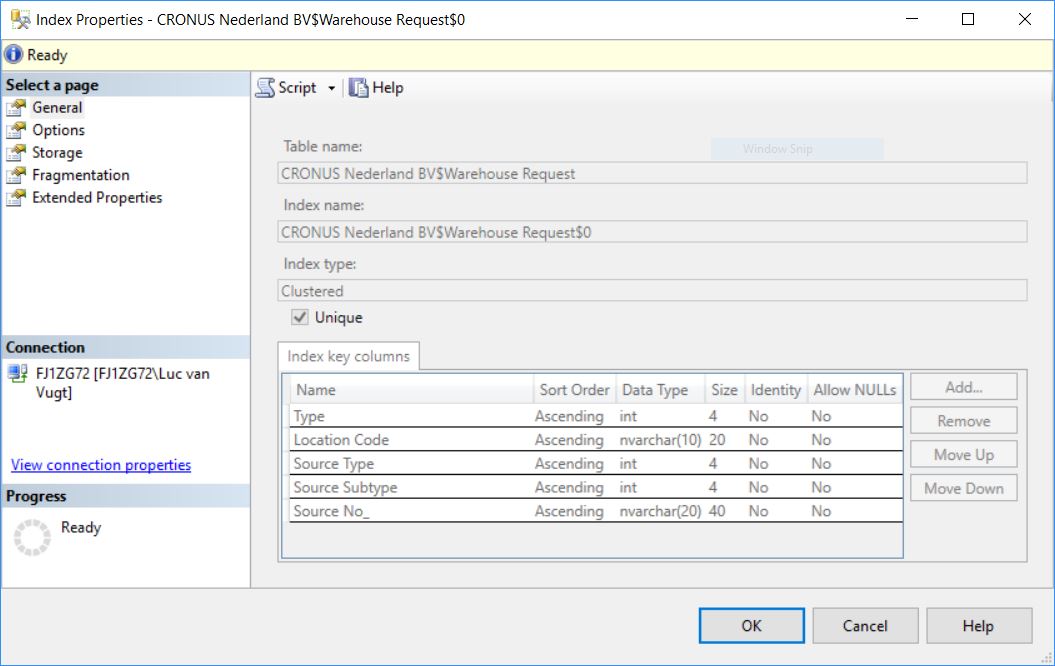Click the General page icon
This screenshot has height=666, width=1055.
click(x=16, y=108)
